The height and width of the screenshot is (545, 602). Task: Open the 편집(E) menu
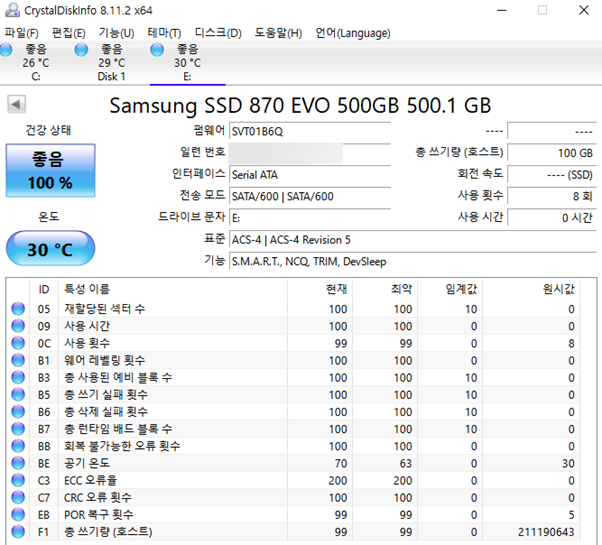(68, 33)
